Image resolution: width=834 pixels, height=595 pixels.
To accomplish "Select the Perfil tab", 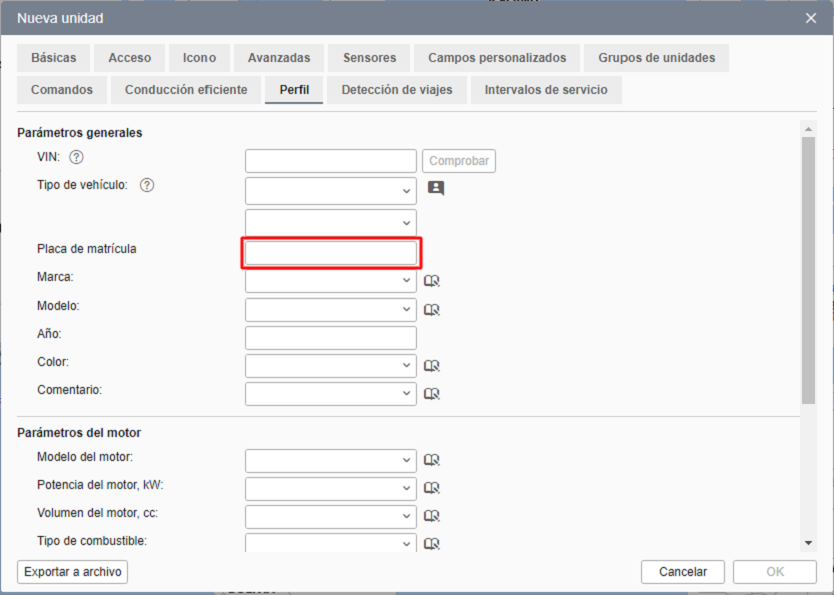I will [294, 90].
